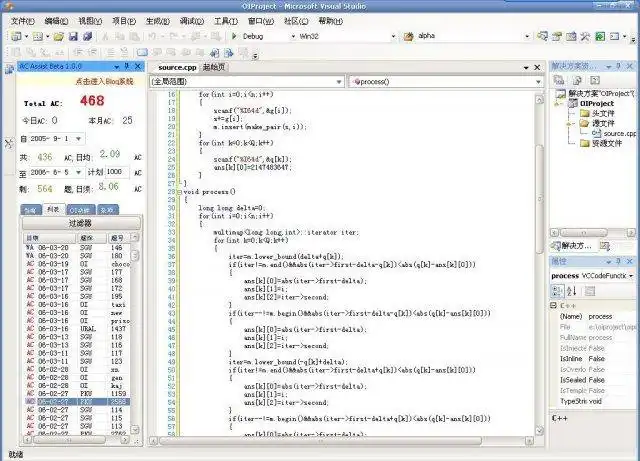640x461 pixels.
Task: Open the end date 2006-6-5 dropdown
Action: click(78, 172)
